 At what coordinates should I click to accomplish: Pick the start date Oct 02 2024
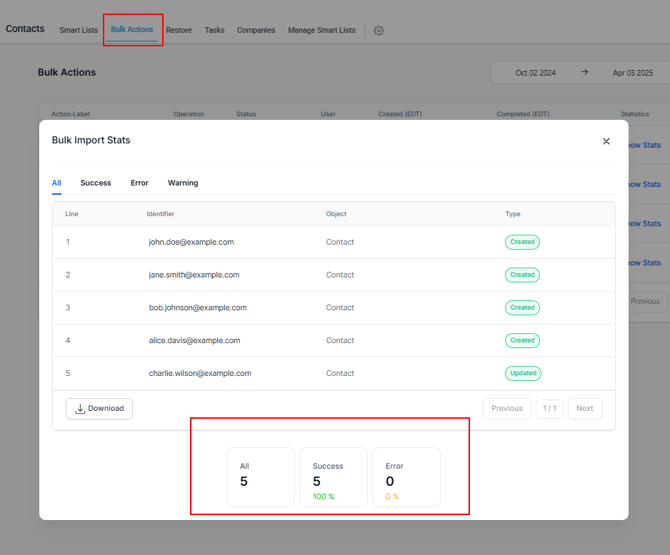(x=535, y=73)
